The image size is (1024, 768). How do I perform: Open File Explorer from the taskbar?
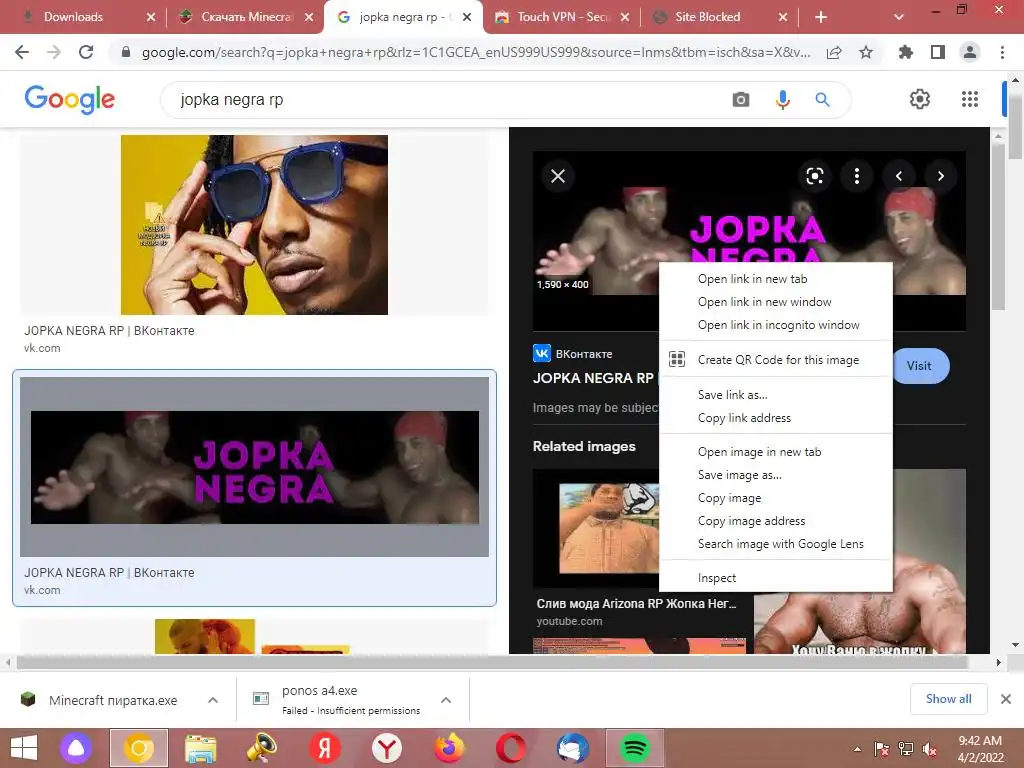click(x=200, y=748)
